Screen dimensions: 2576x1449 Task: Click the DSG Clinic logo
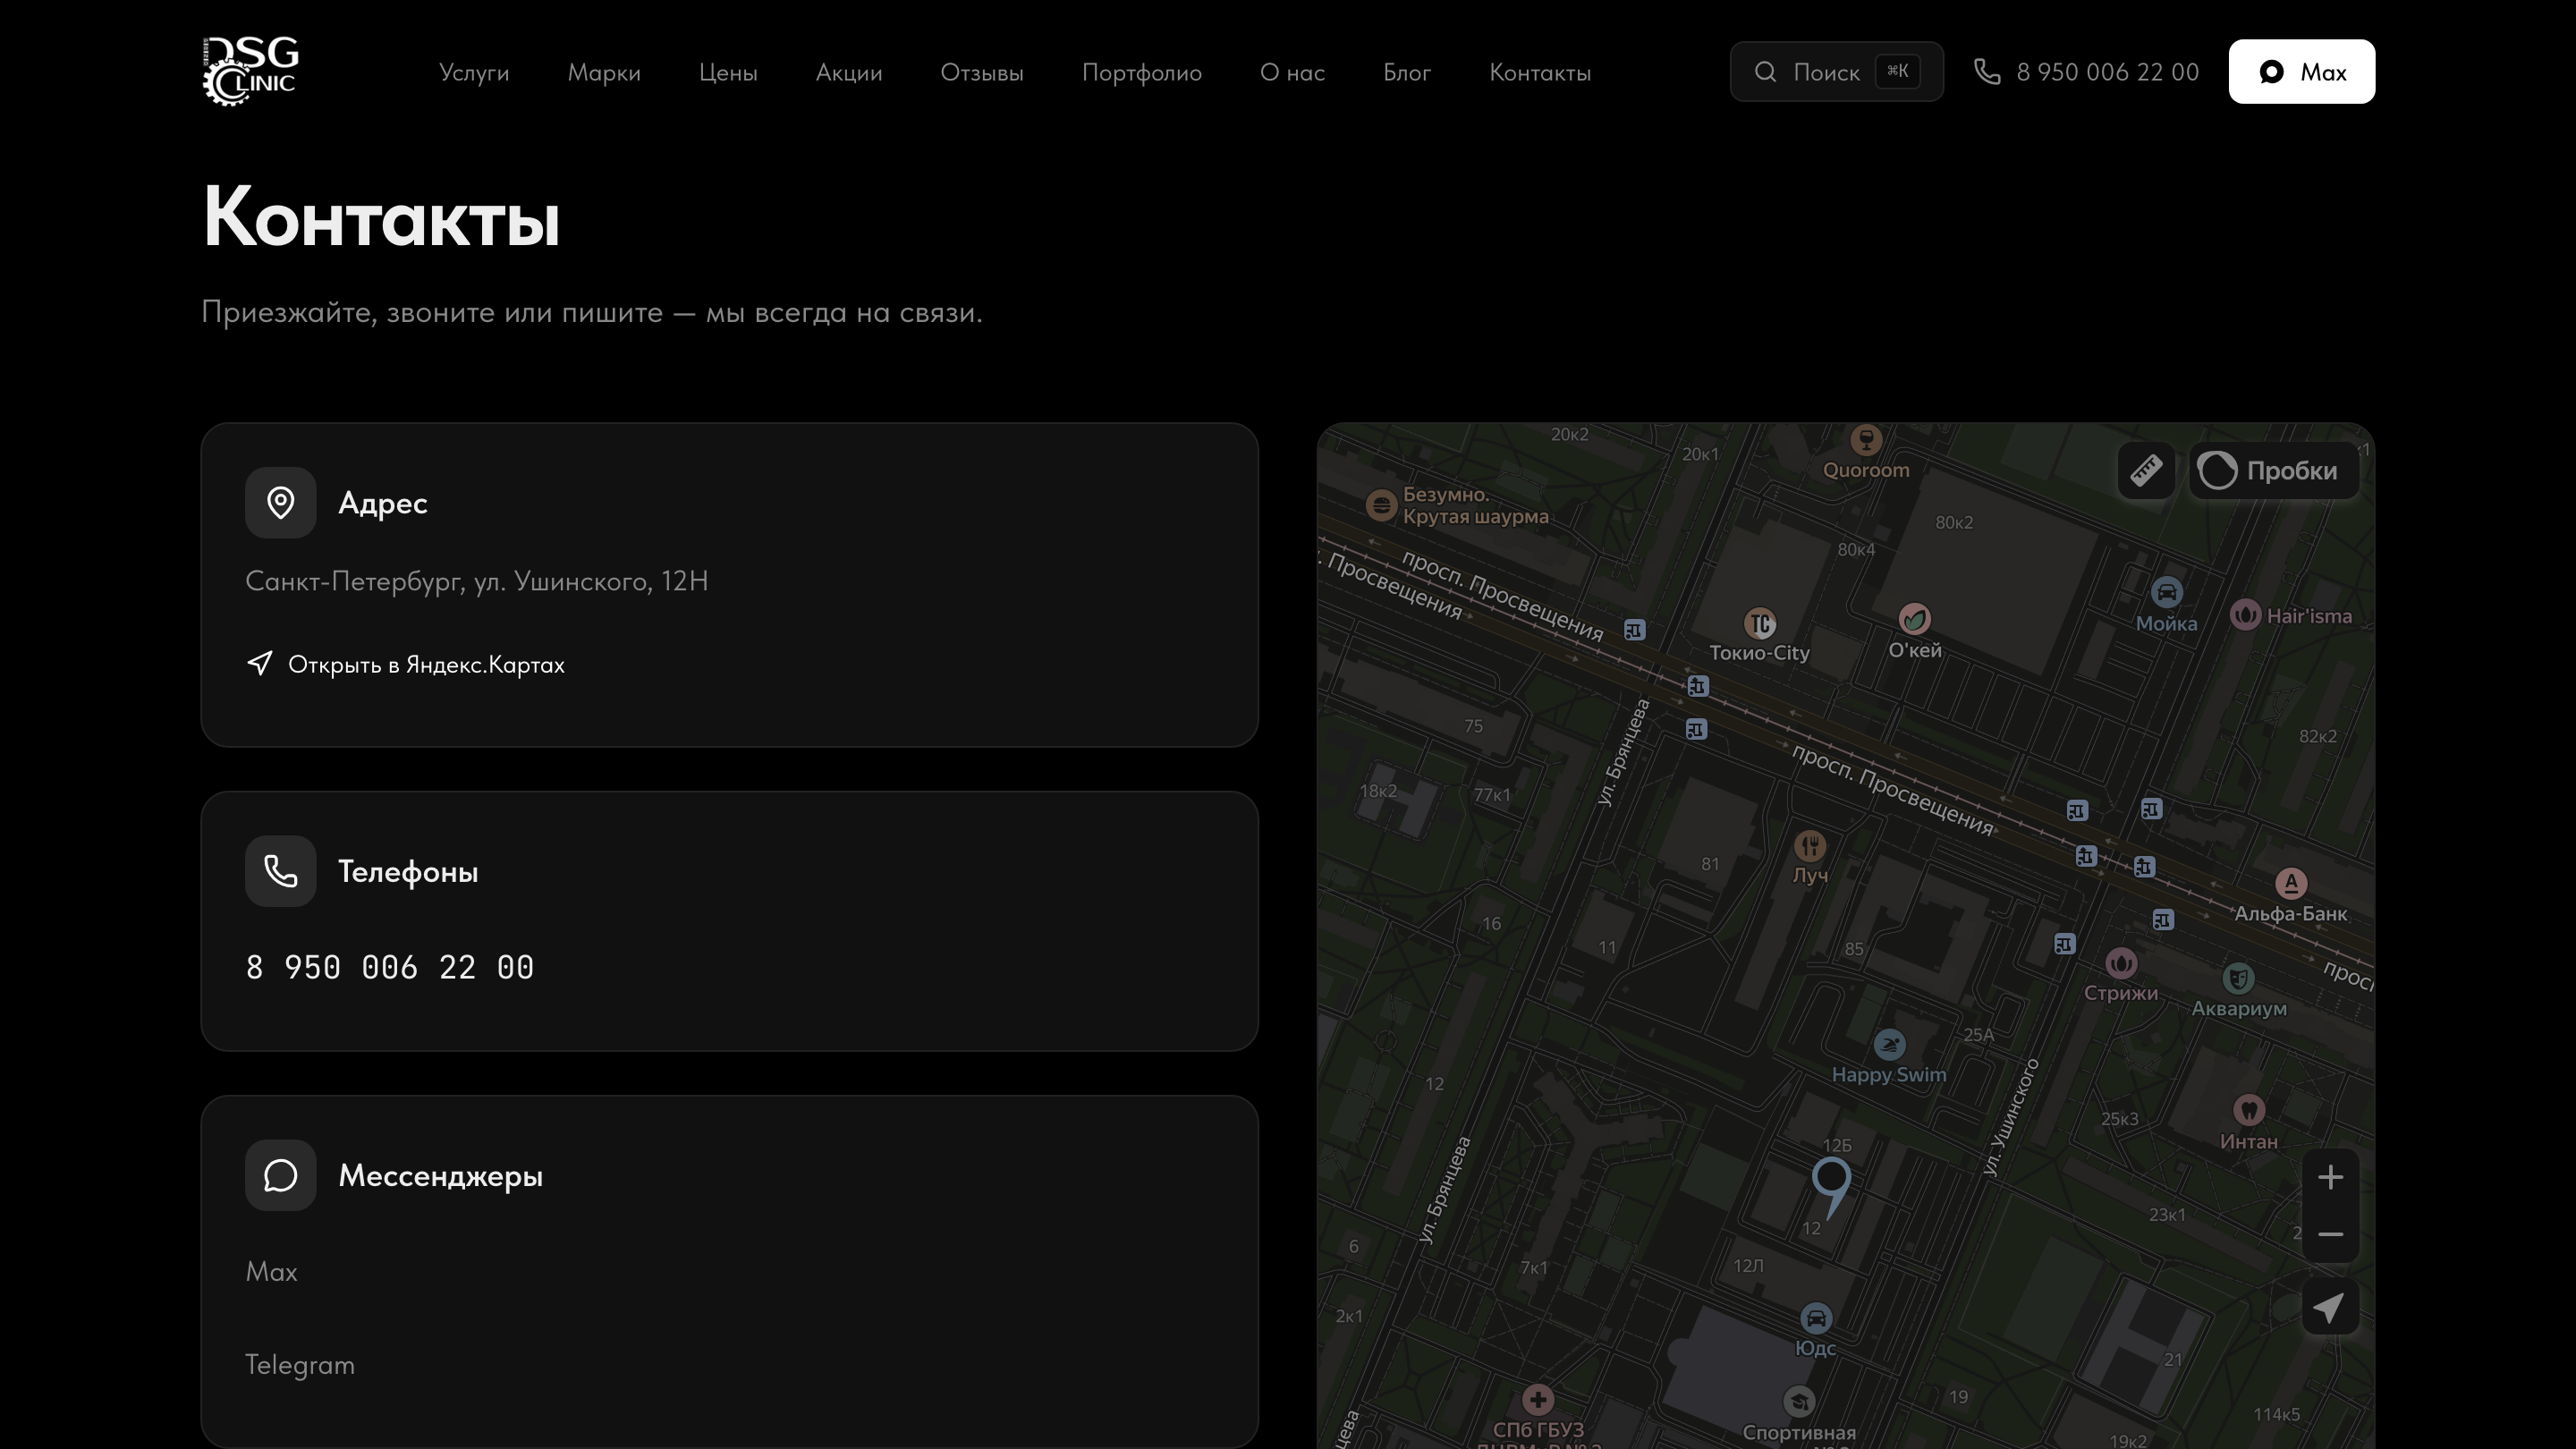click(251, 71)
